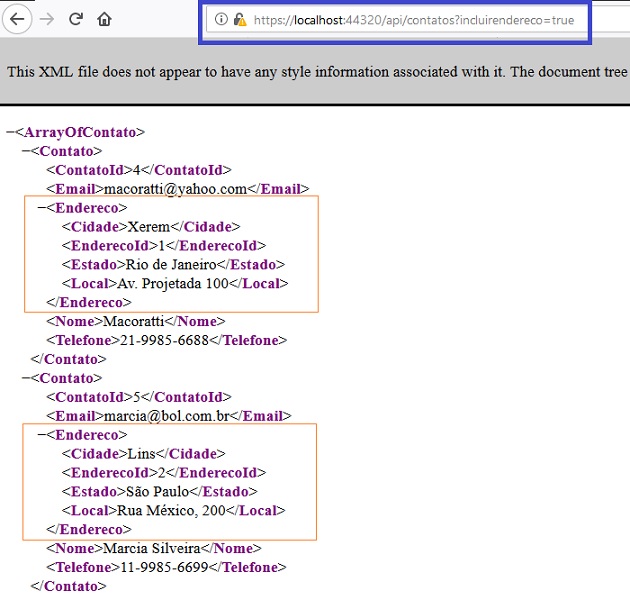Open the browser home page
This screenshot has height=600, width=630.
pos(104,19)
